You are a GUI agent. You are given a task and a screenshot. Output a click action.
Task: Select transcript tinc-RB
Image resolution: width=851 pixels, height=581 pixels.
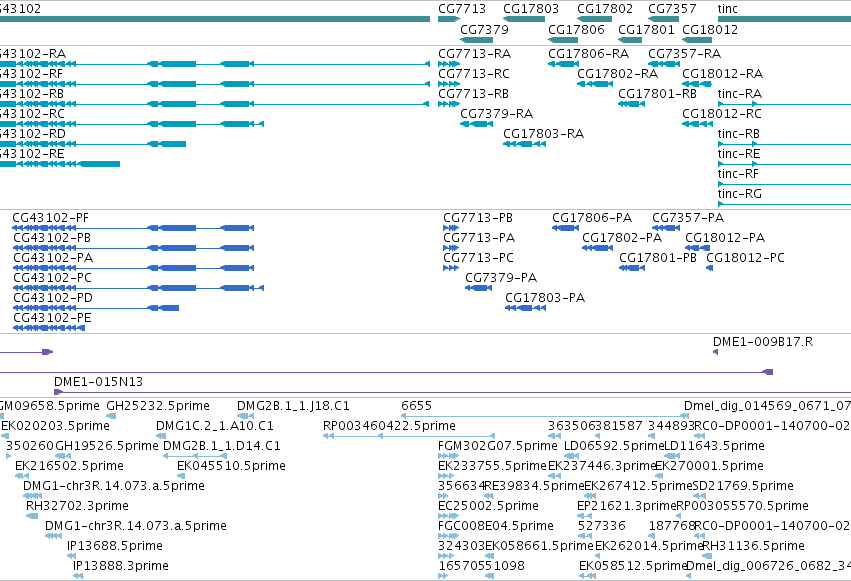(784, 144)
